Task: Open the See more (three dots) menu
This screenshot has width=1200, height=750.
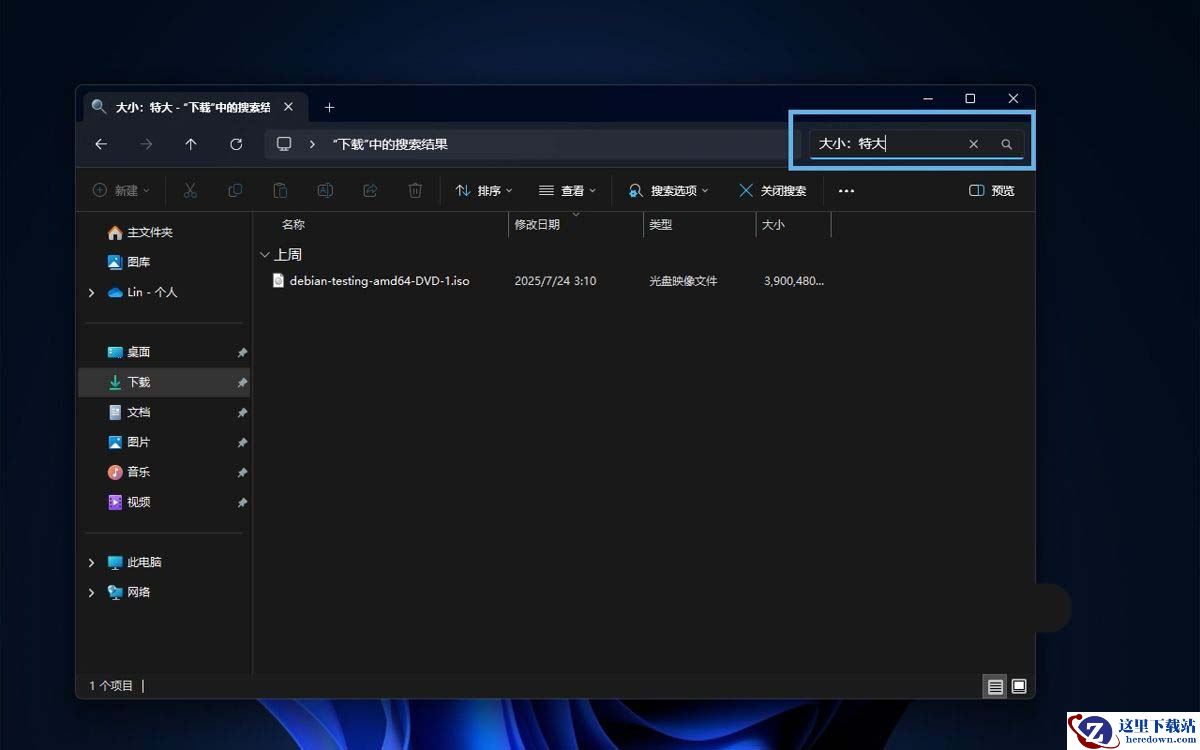Action: click(x=846, y=190)
